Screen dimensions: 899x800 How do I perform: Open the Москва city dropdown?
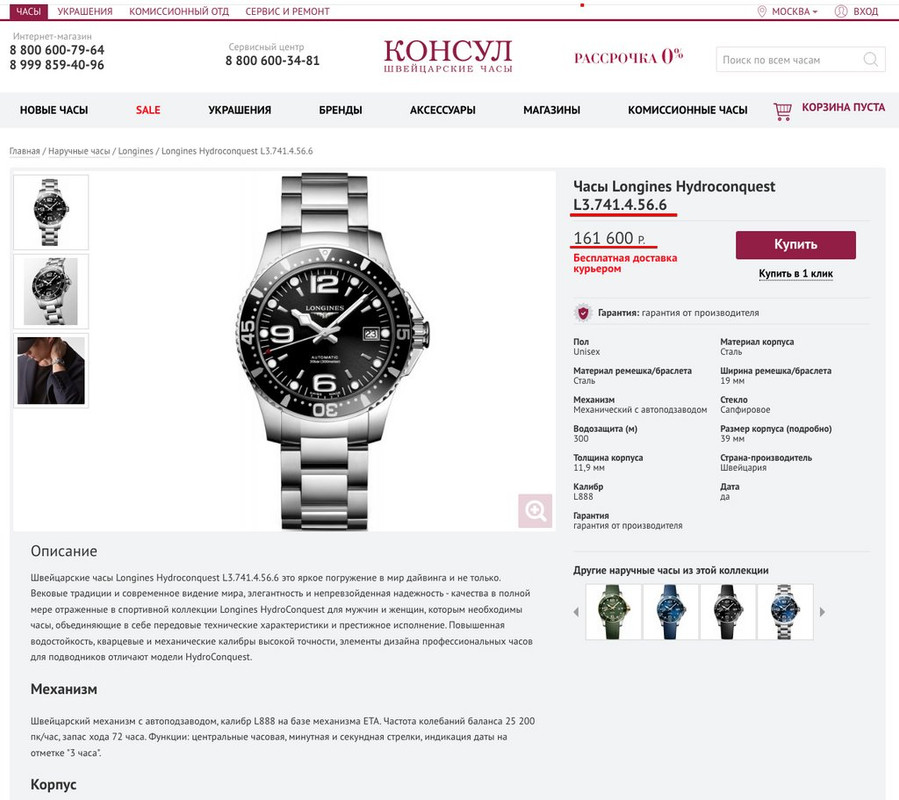794,11
